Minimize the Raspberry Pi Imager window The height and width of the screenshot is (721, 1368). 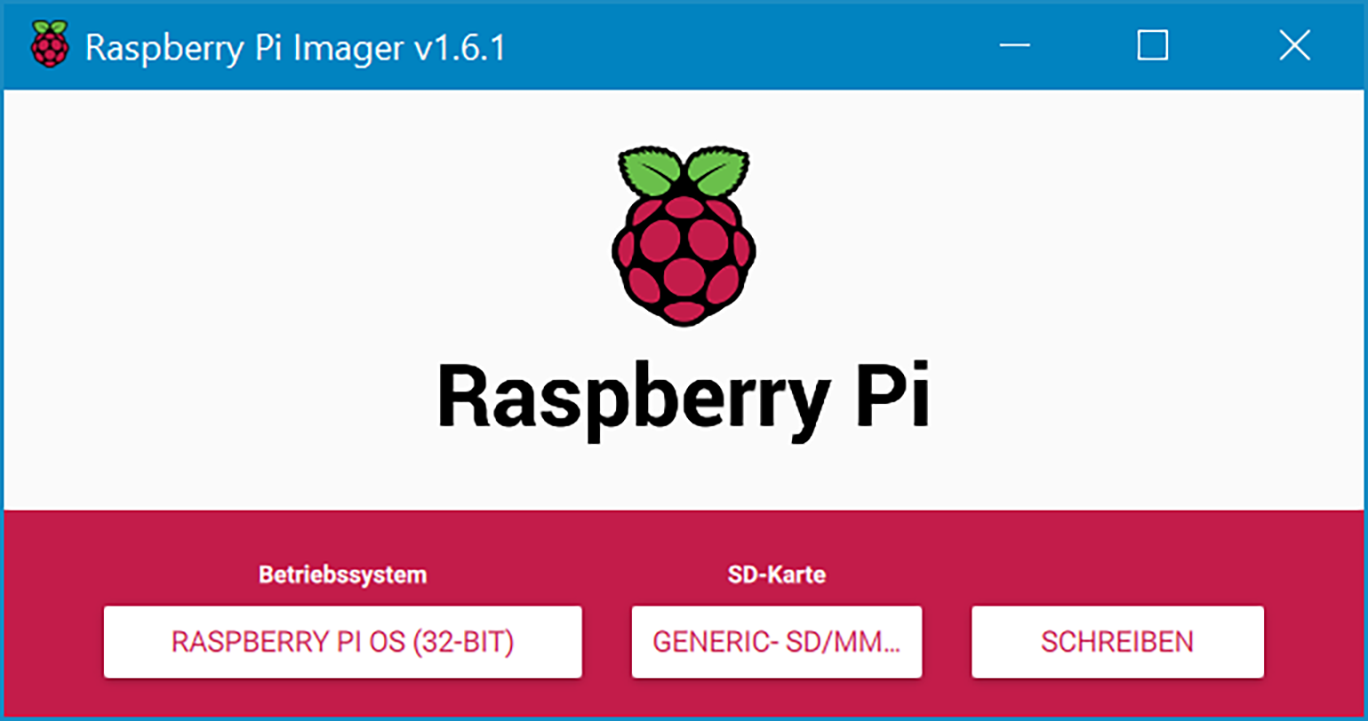coord(1014,46)
